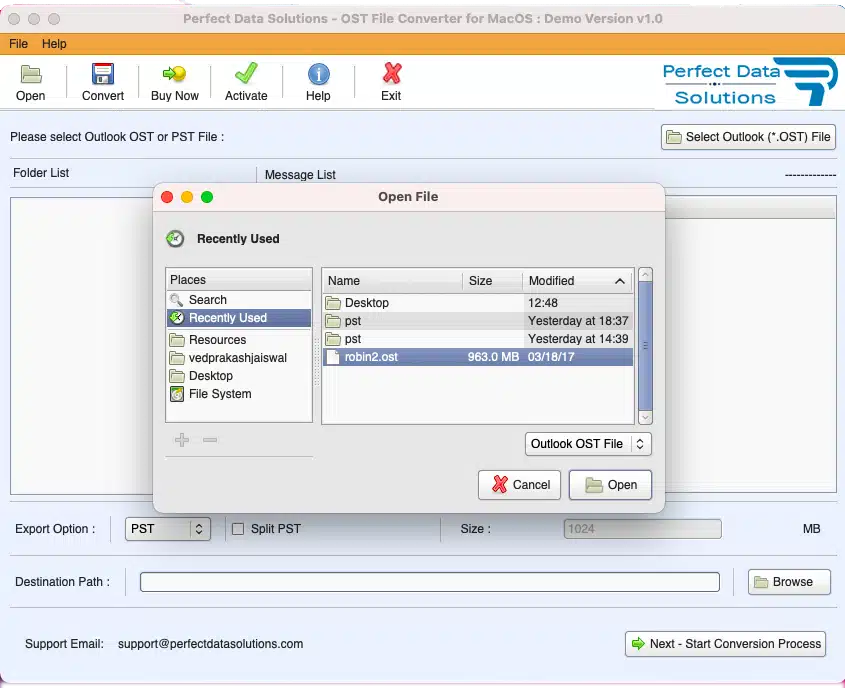Click Cancel in Open File dialog
Viewport: 845px width, 688px height.
tap(520, 485)
